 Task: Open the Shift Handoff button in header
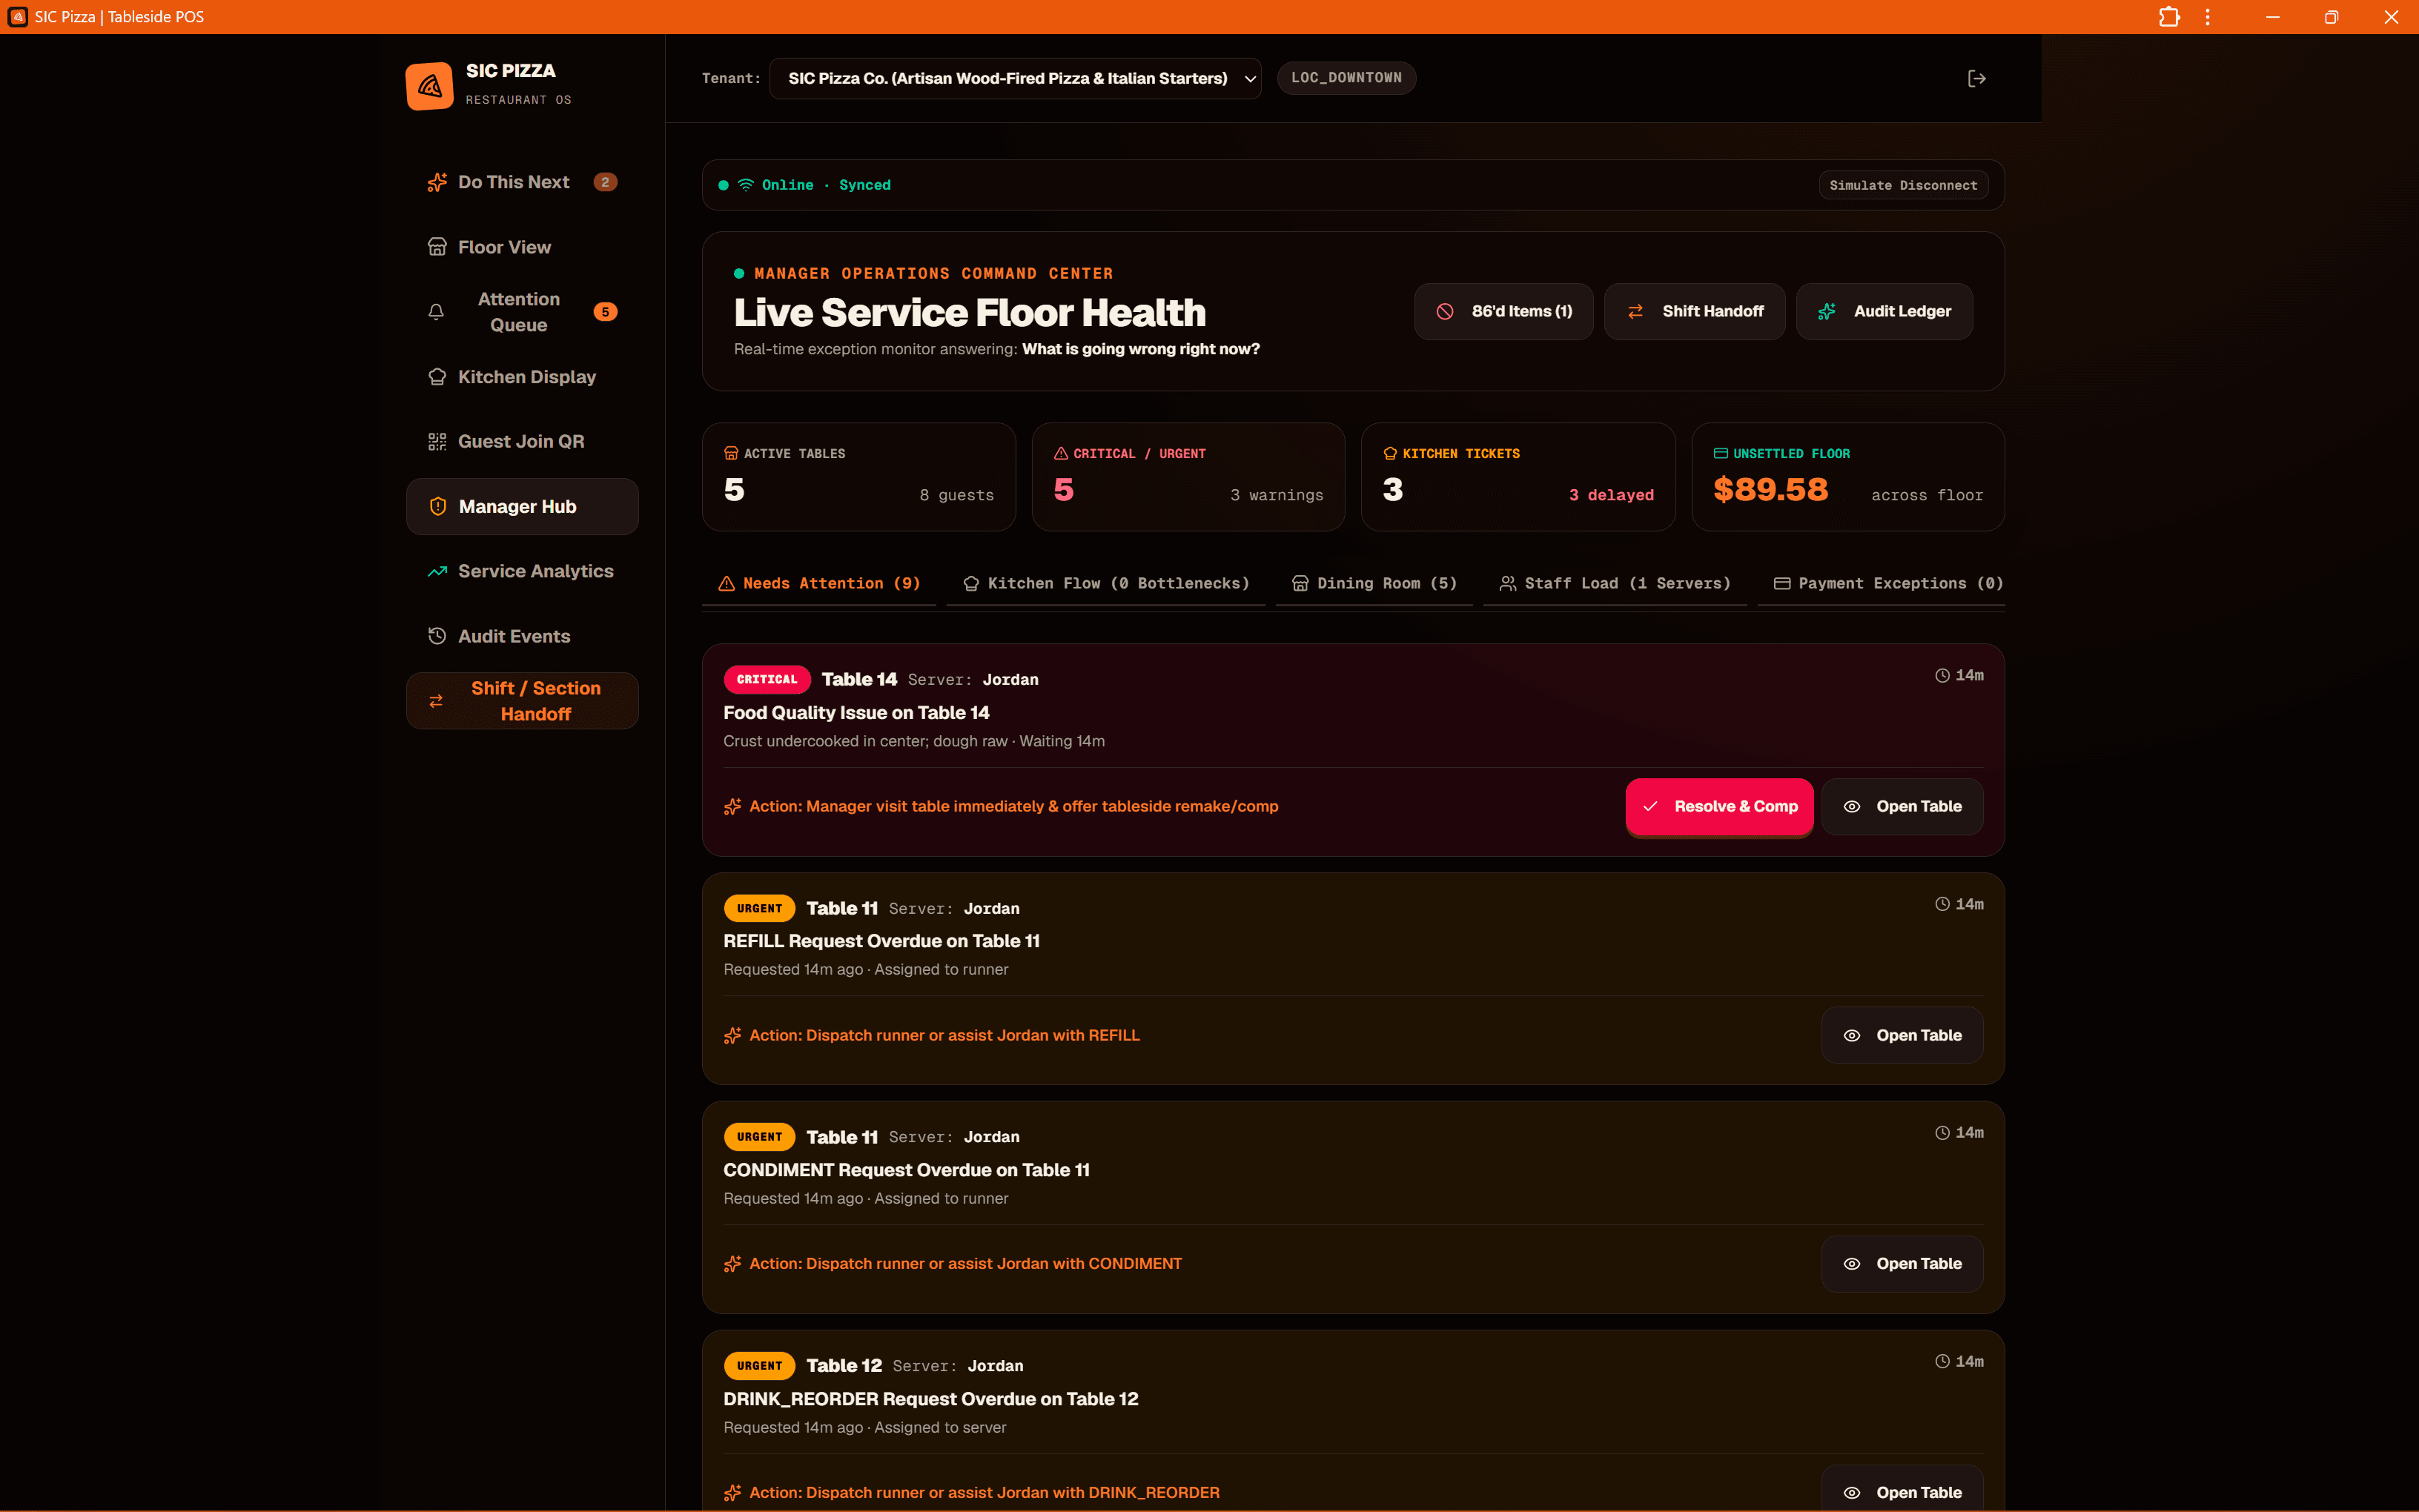point(1694,311)
